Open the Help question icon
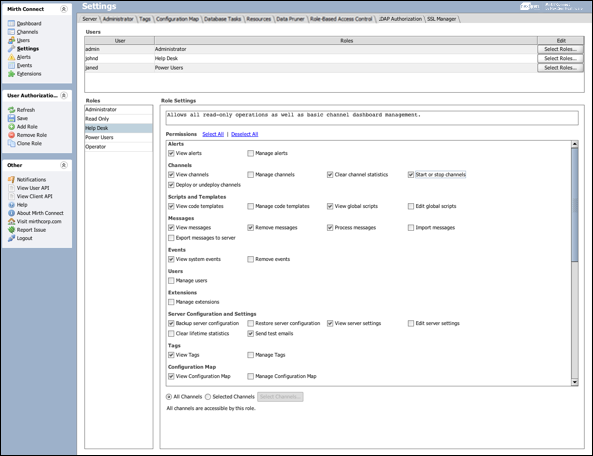Screen dimensions: 593x456 tap(11, 205)
